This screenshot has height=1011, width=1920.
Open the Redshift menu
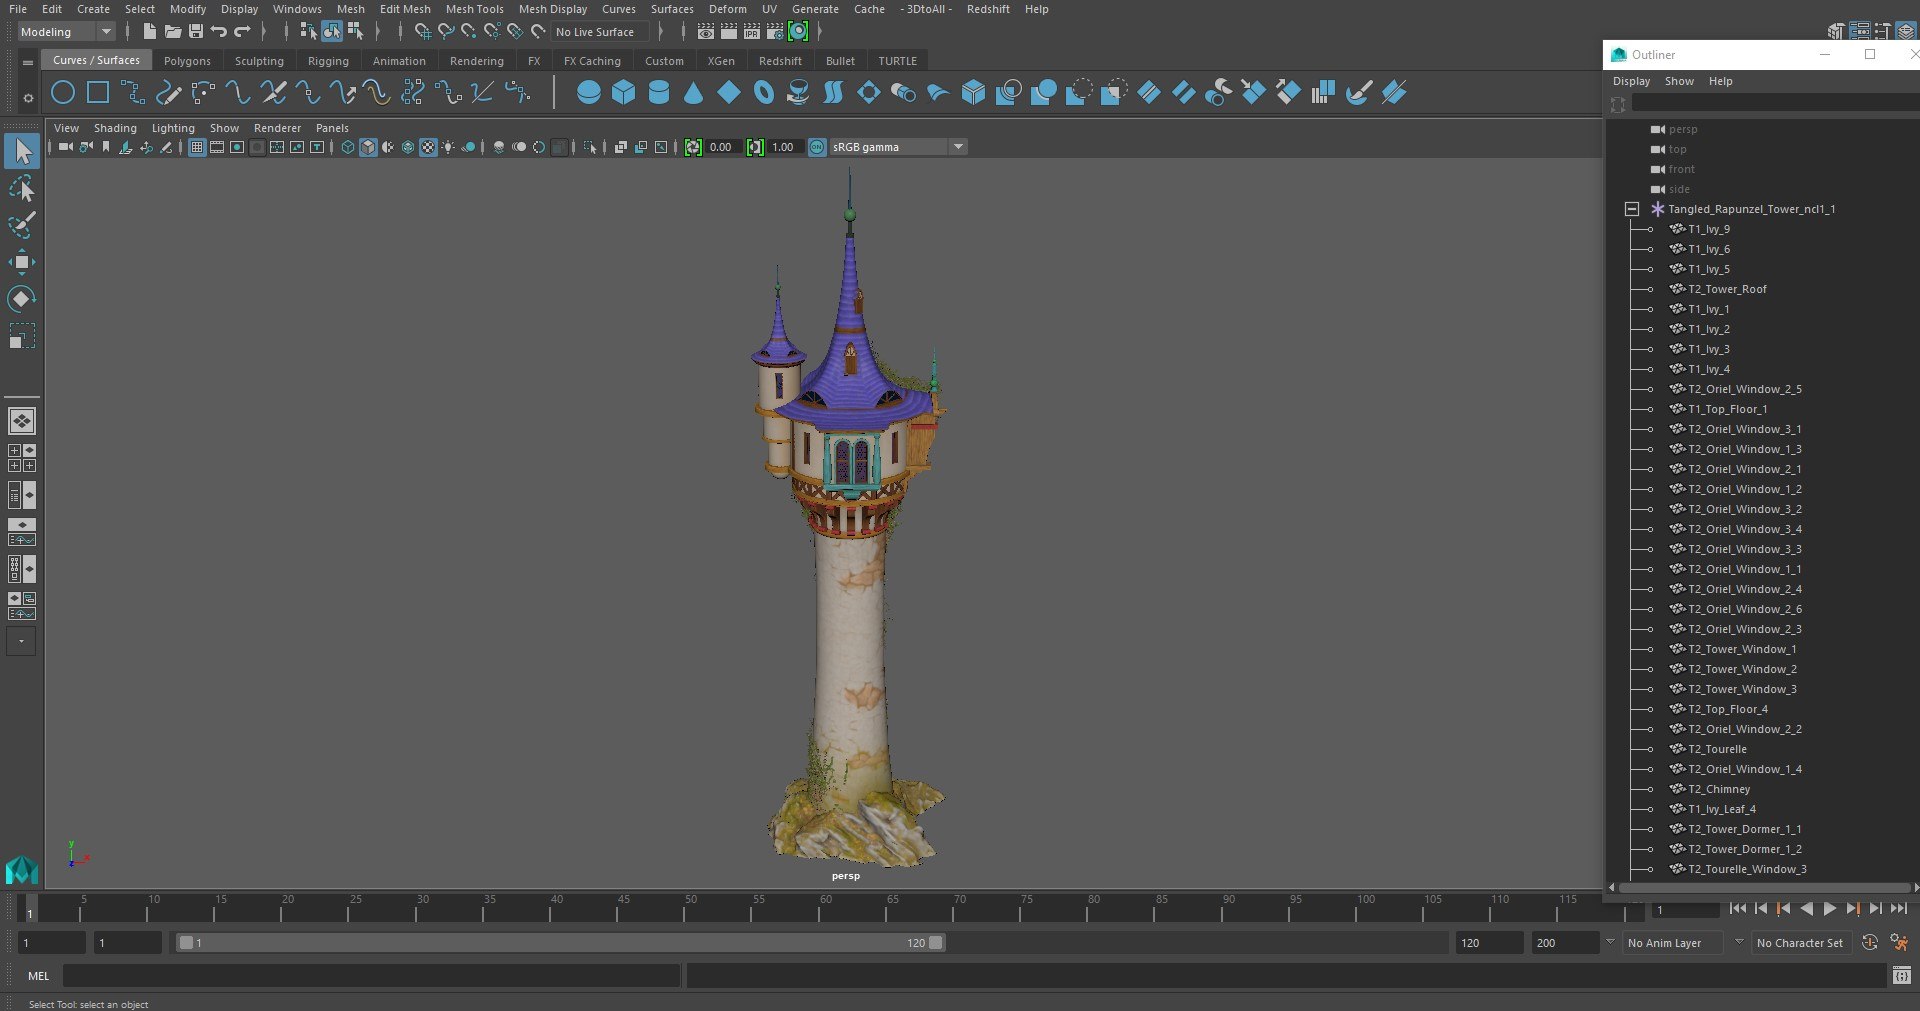click(987, 9)
